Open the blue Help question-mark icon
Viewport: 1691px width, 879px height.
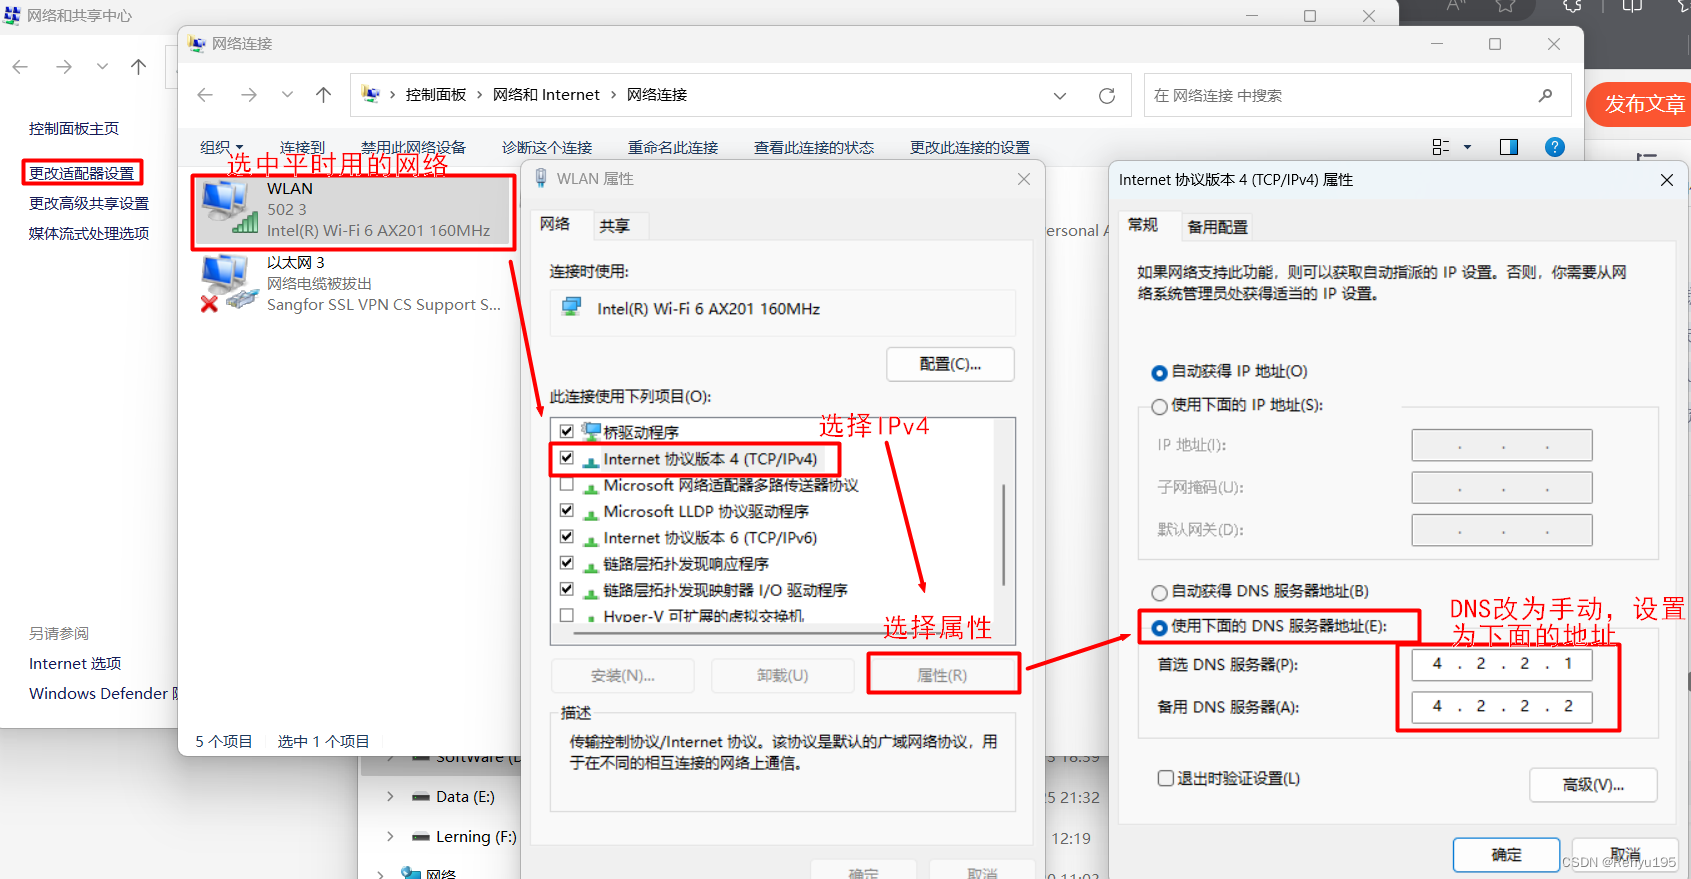click(x=1555, y=147)
